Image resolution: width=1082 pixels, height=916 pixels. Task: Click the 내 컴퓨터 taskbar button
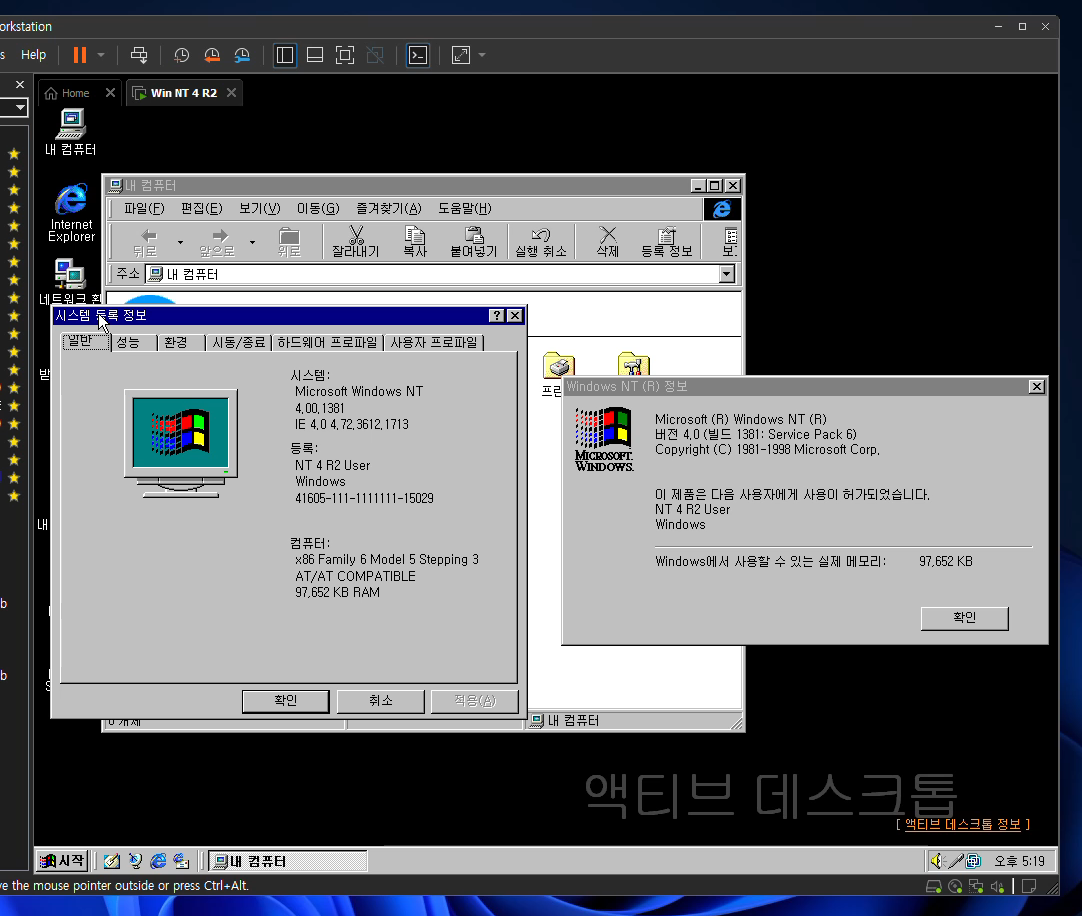point(288,861)
